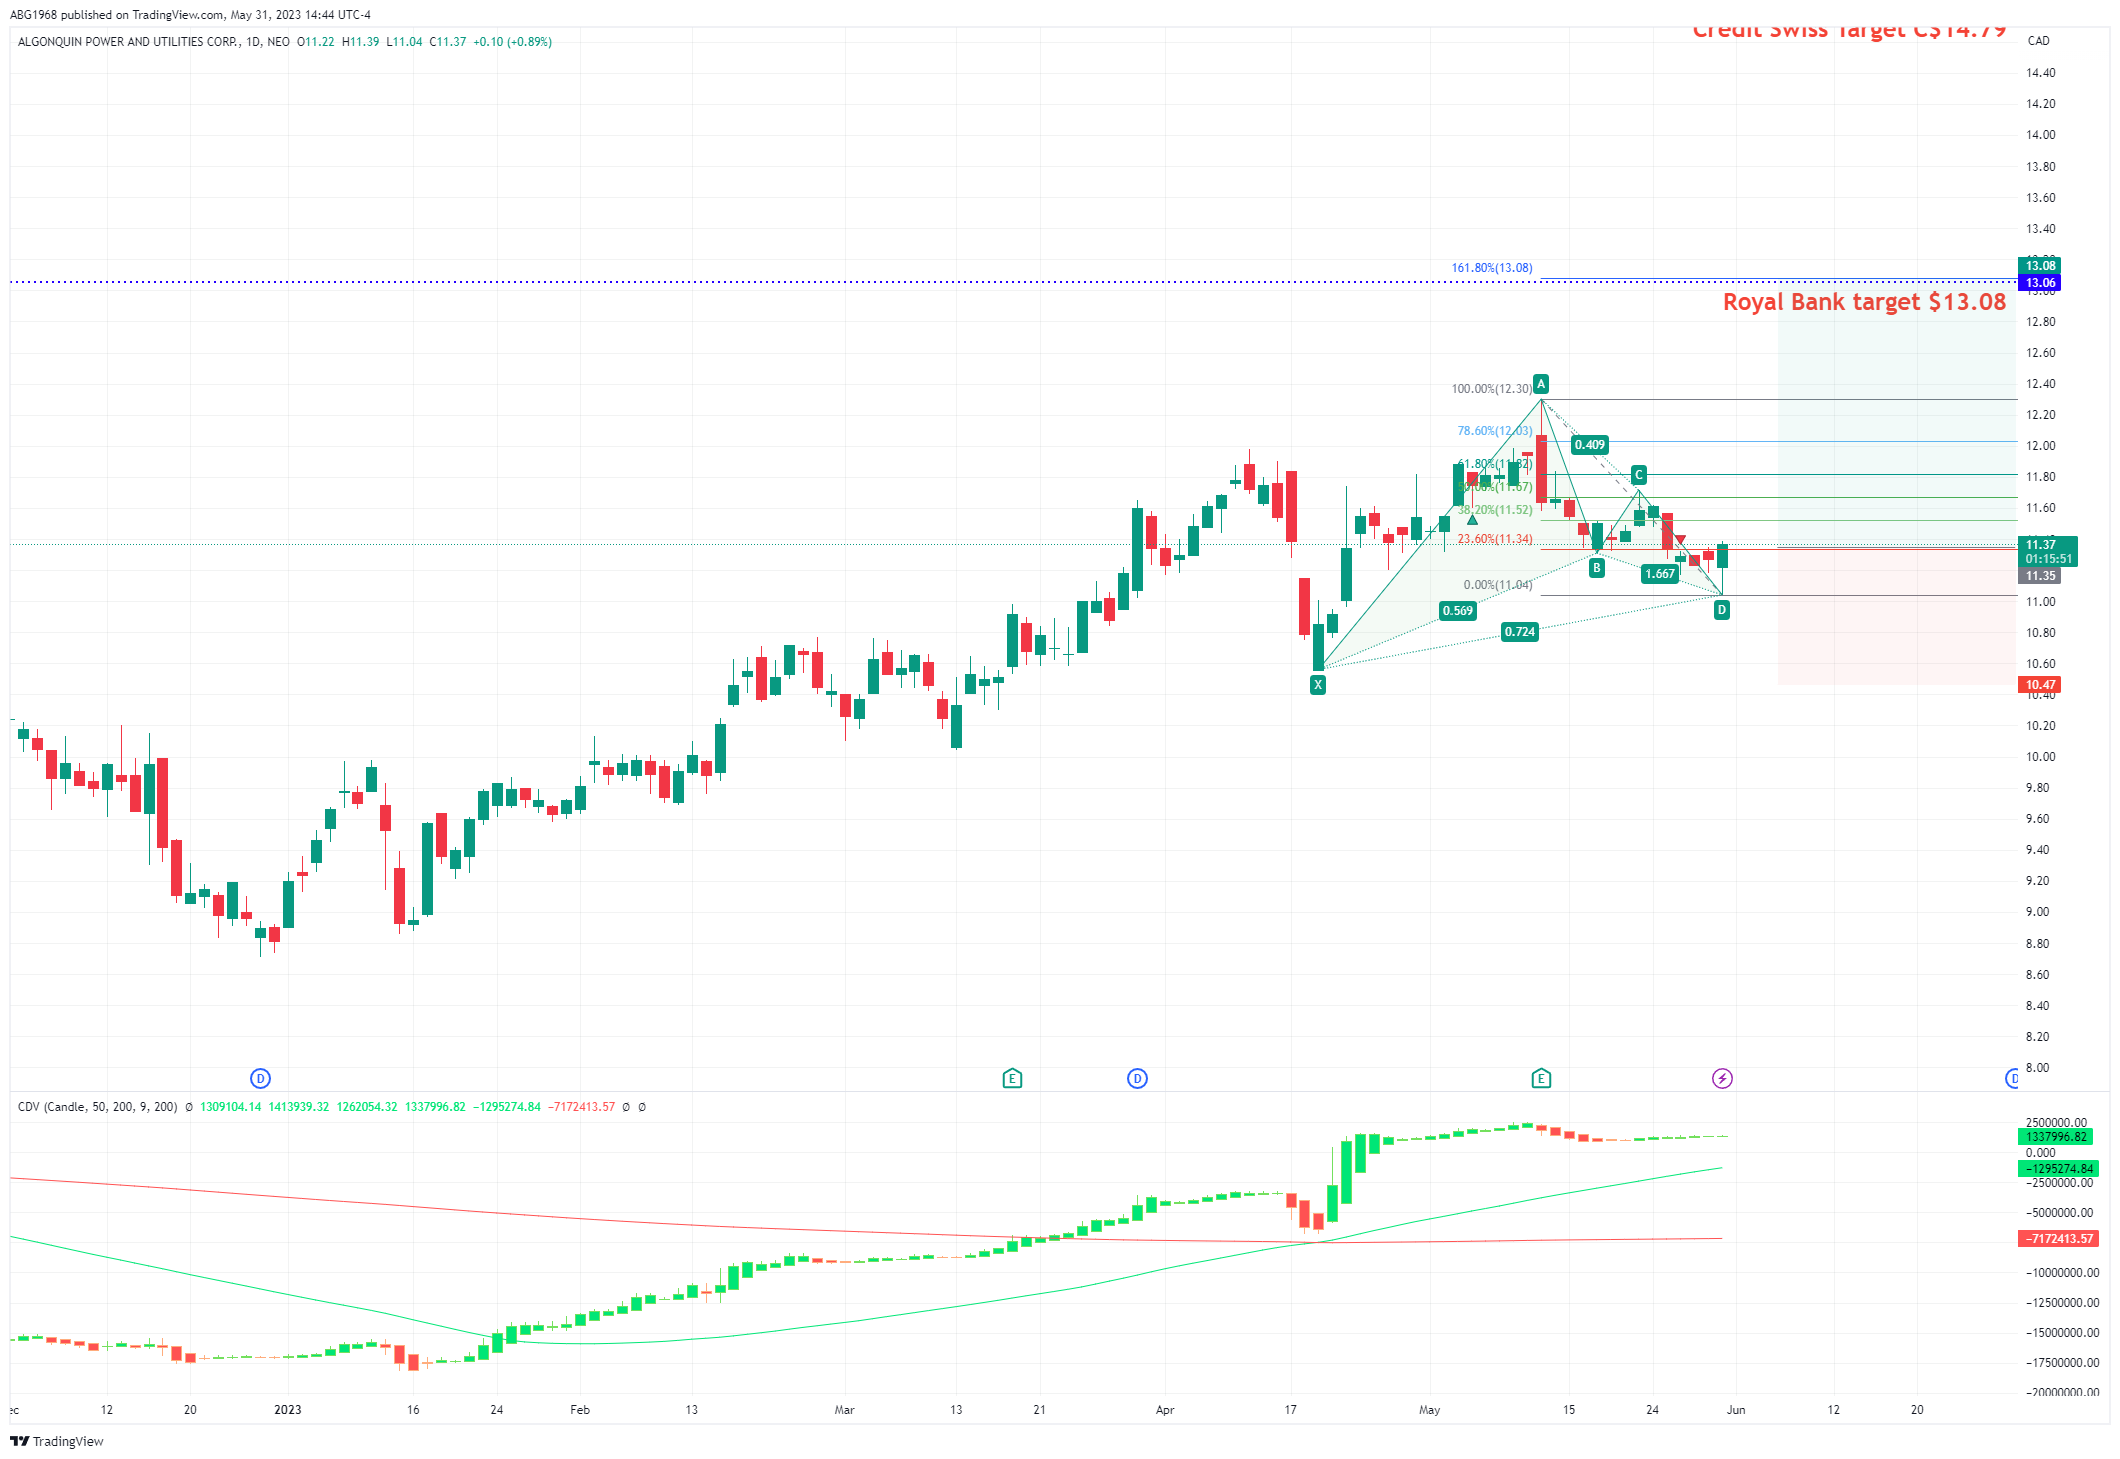The image size is (2120, 1459).
Task: Click the earnings E marker in mid-May
Action: [x=1541, y=1078]
